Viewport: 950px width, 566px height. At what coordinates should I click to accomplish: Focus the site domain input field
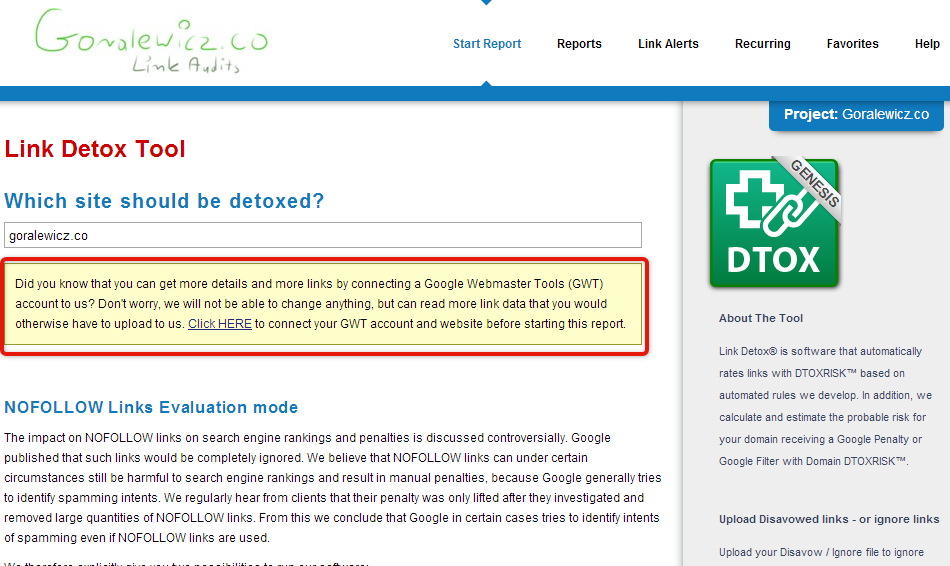coord(323,235)
